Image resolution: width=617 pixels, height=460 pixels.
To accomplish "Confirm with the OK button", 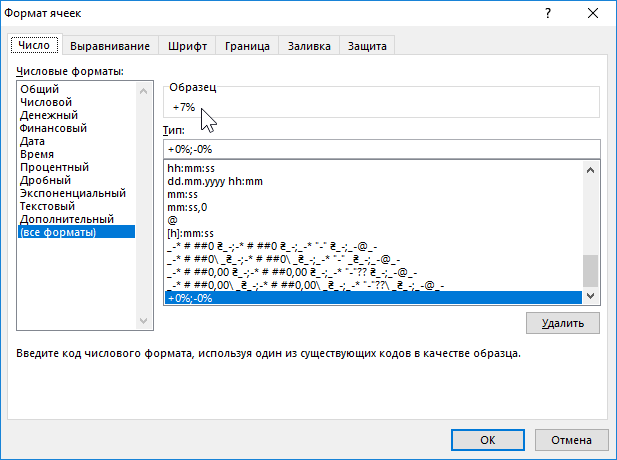I will pos(488,440).
